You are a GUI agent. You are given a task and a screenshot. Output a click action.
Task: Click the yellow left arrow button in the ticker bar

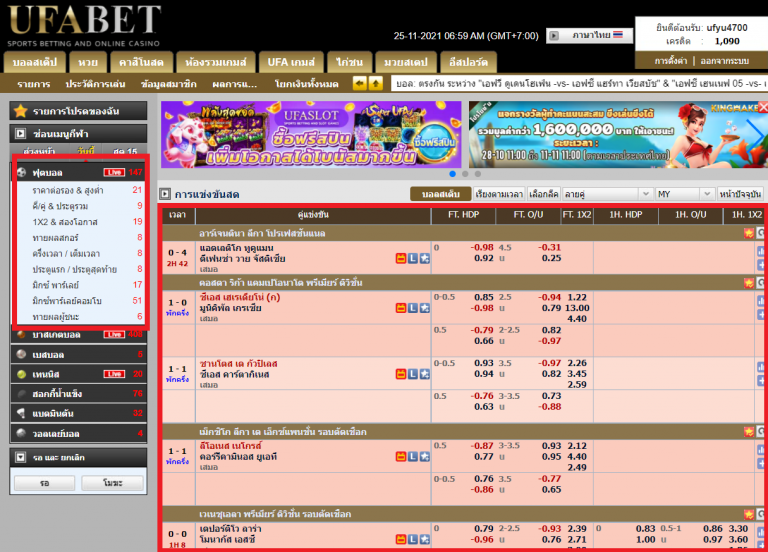[x=360, y=83]
